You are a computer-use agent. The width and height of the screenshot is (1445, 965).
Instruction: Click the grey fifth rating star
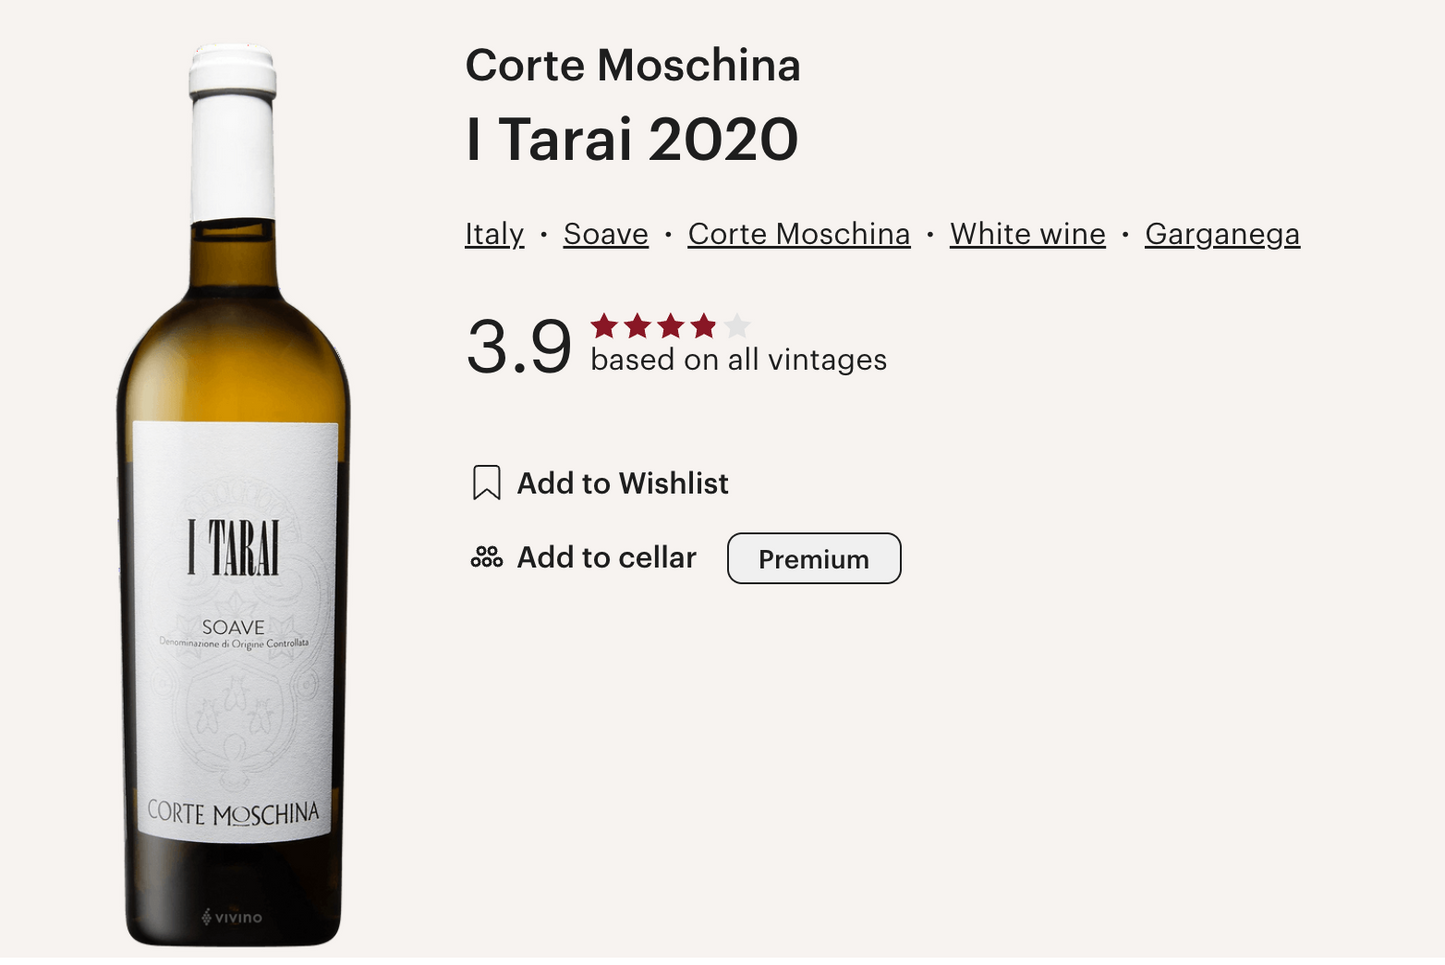(737, 326)
